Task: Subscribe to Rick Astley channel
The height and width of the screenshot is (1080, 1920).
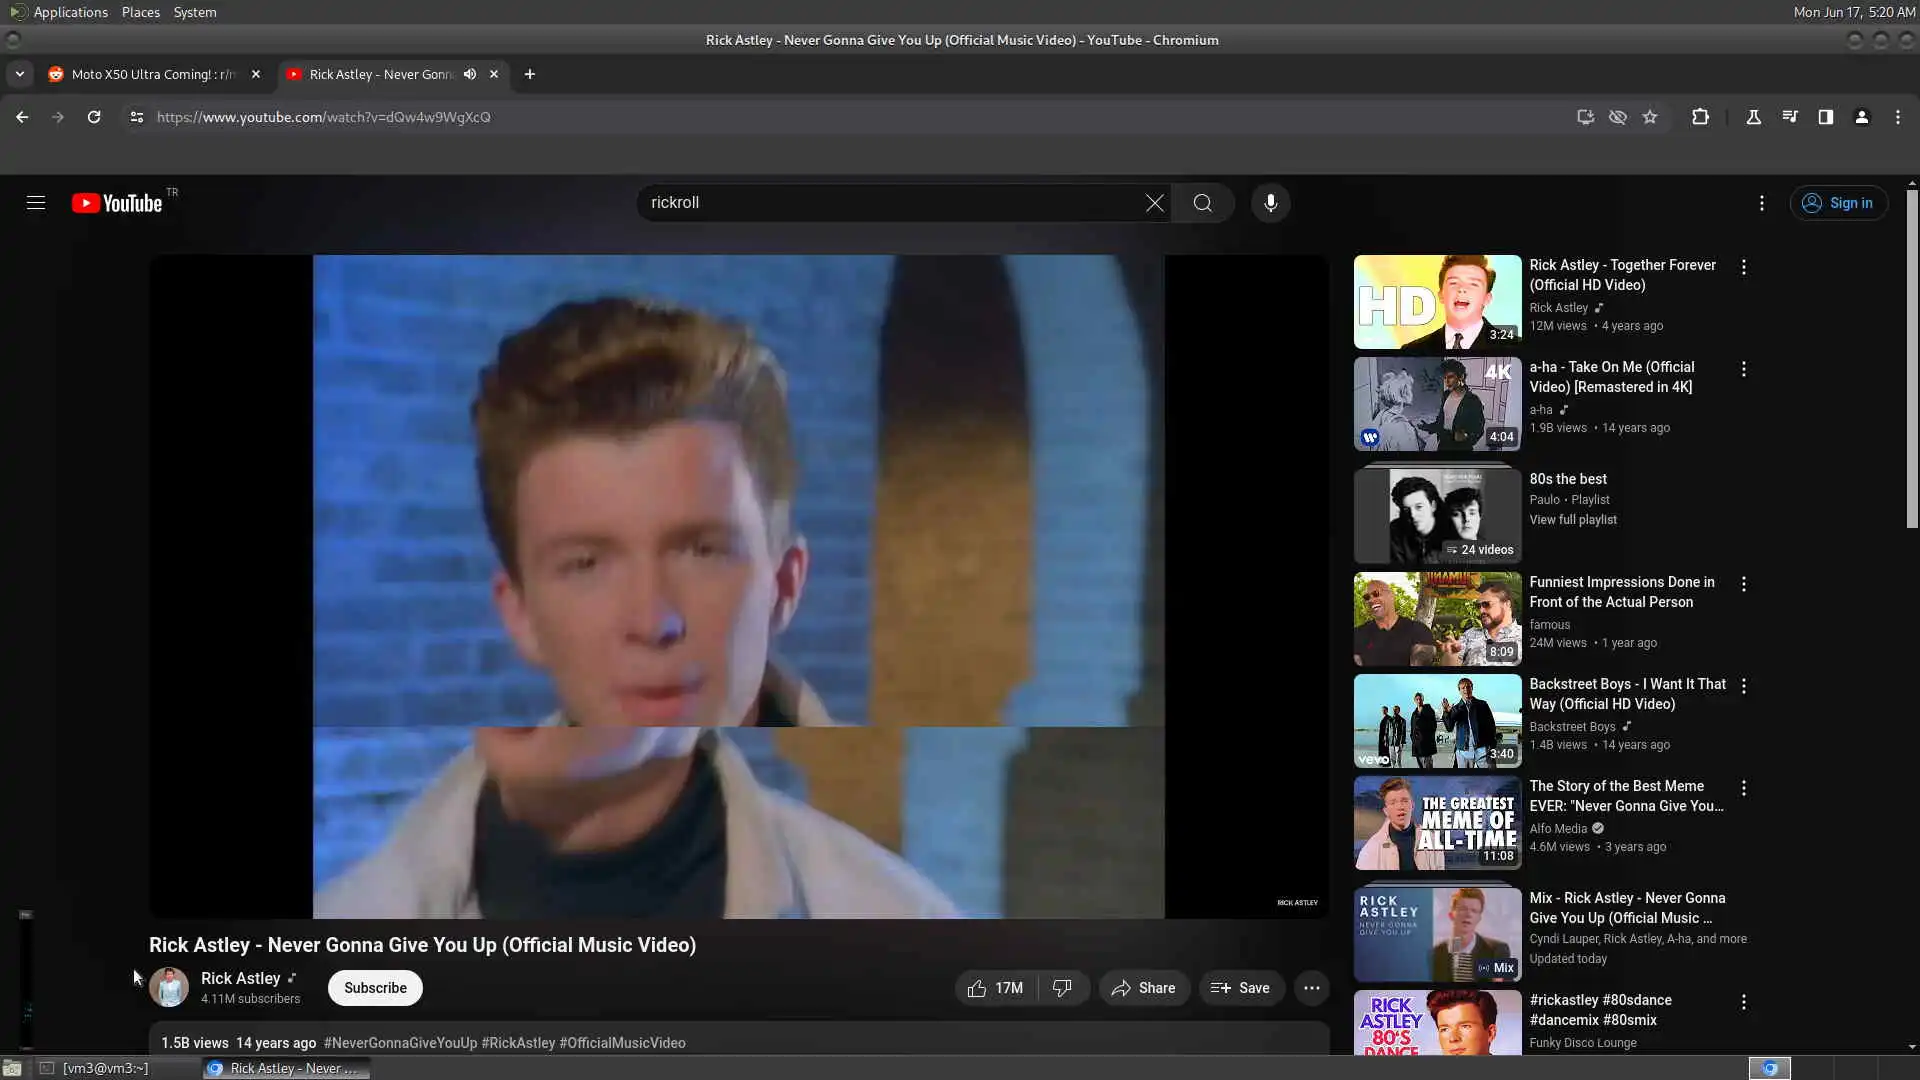Action: pos(375,988)
